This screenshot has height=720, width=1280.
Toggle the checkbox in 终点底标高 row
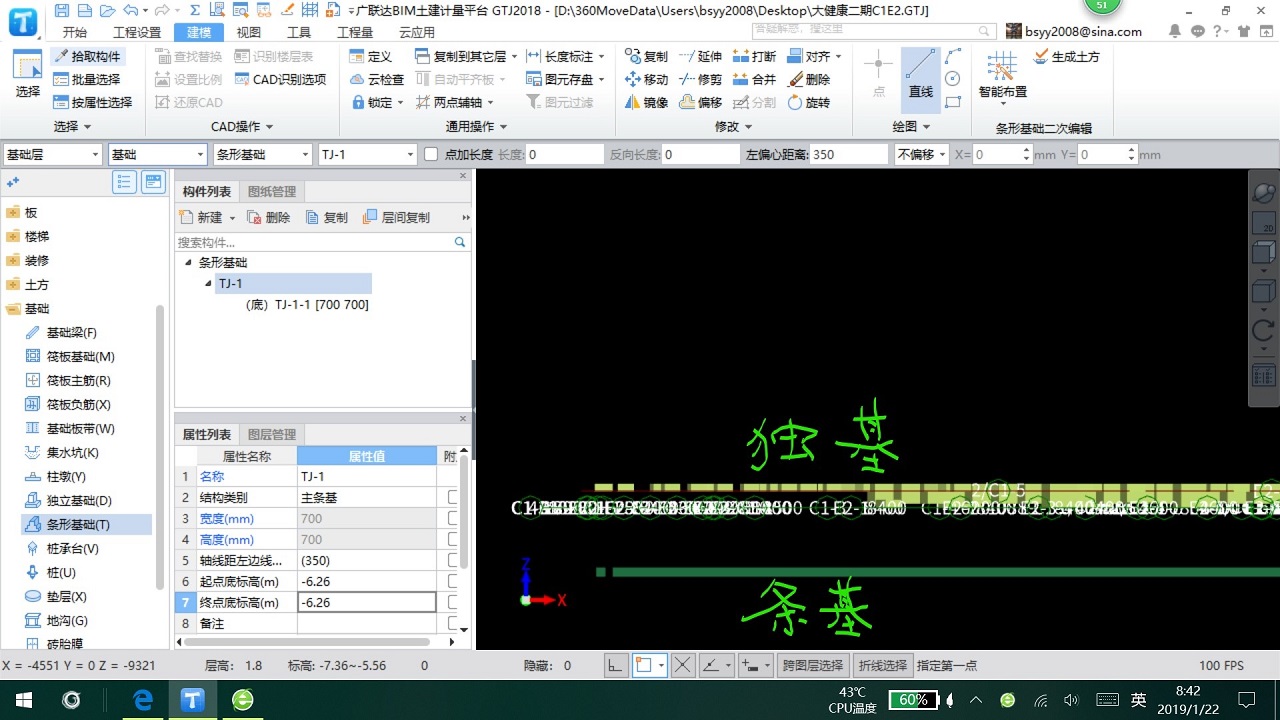click(x=453, y=602)
